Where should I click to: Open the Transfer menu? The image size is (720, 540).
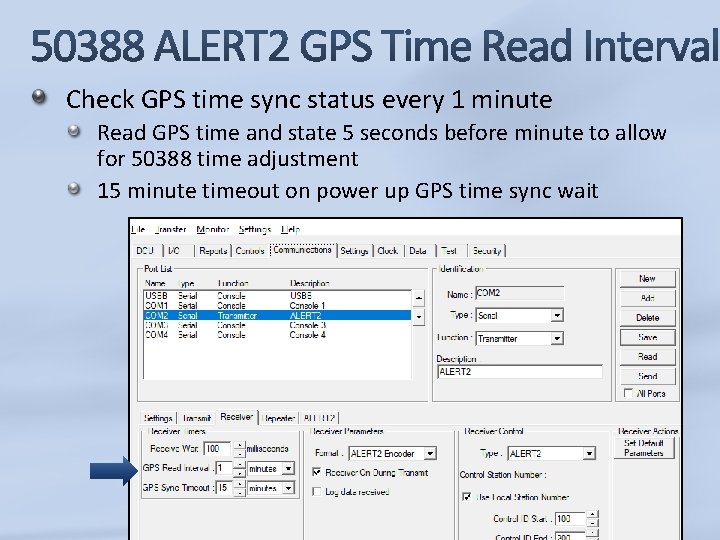(x=170, y=229)
